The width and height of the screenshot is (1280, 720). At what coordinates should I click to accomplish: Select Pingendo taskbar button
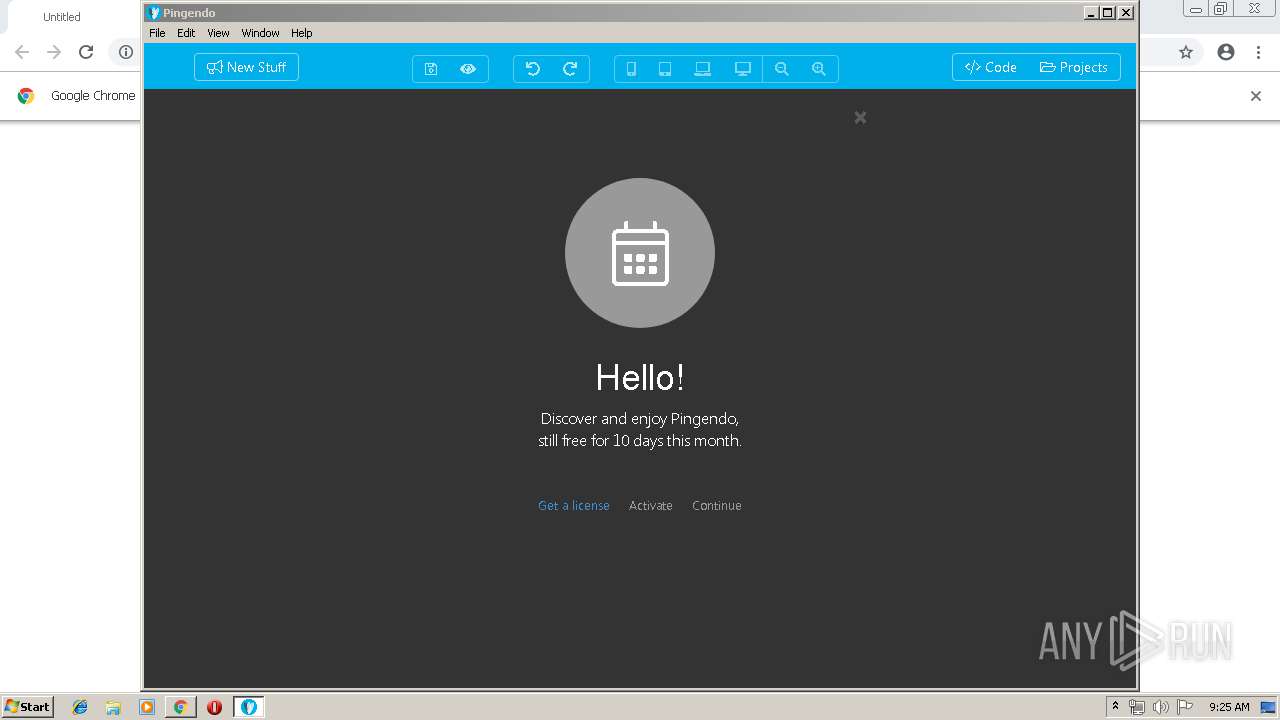pos(249,707)
